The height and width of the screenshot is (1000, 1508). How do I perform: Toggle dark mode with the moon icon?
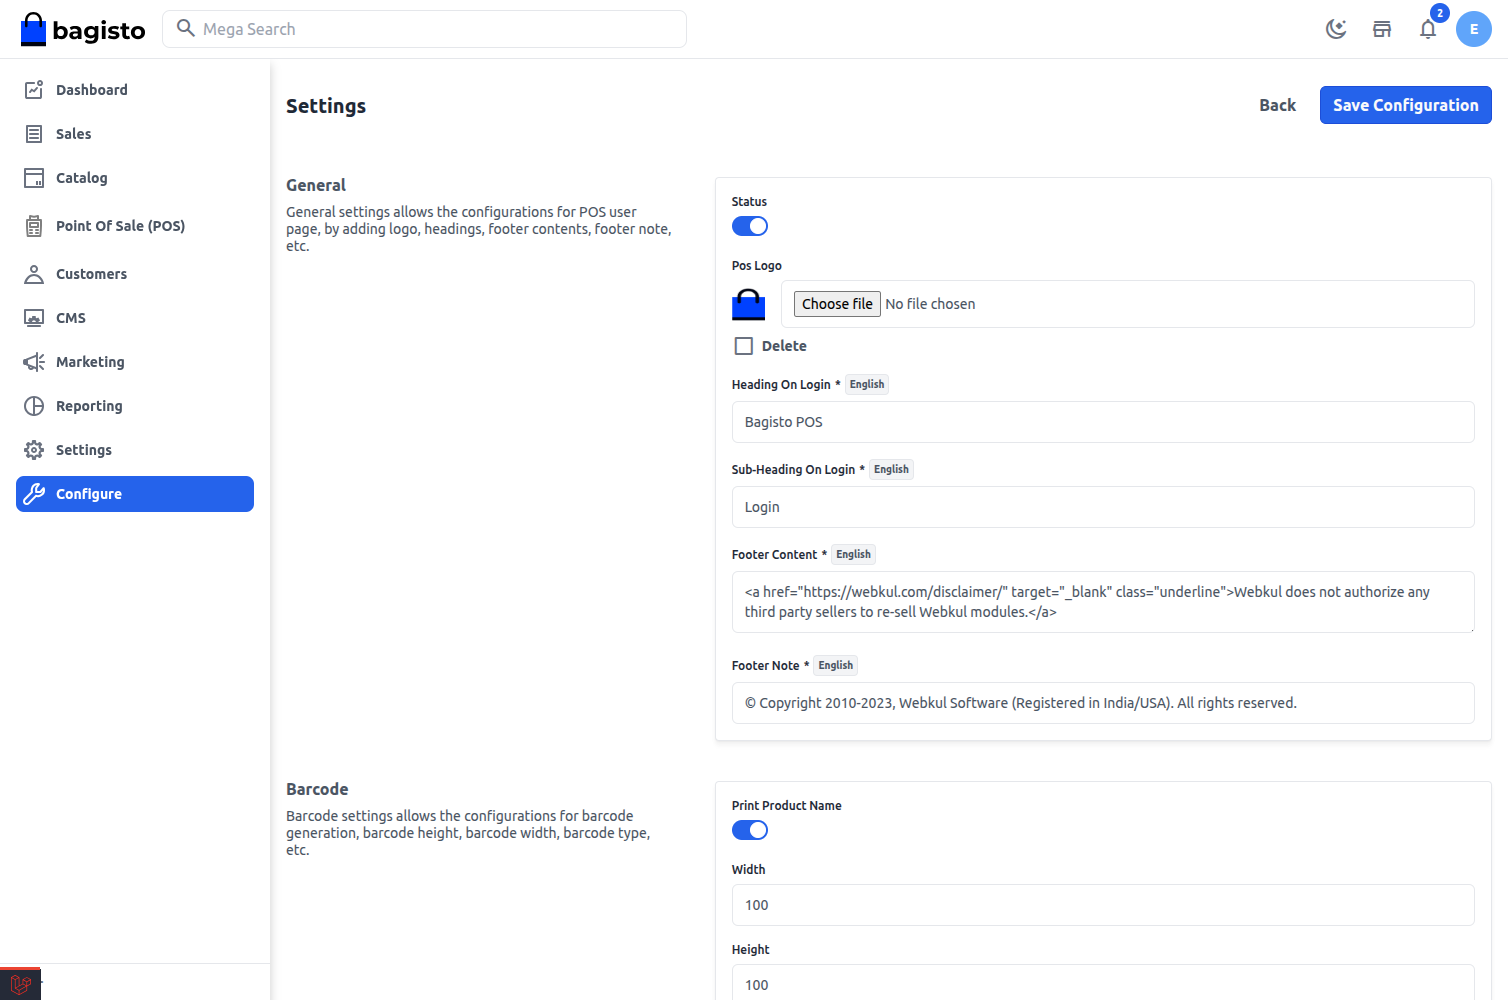click(x=1336, y=29)
